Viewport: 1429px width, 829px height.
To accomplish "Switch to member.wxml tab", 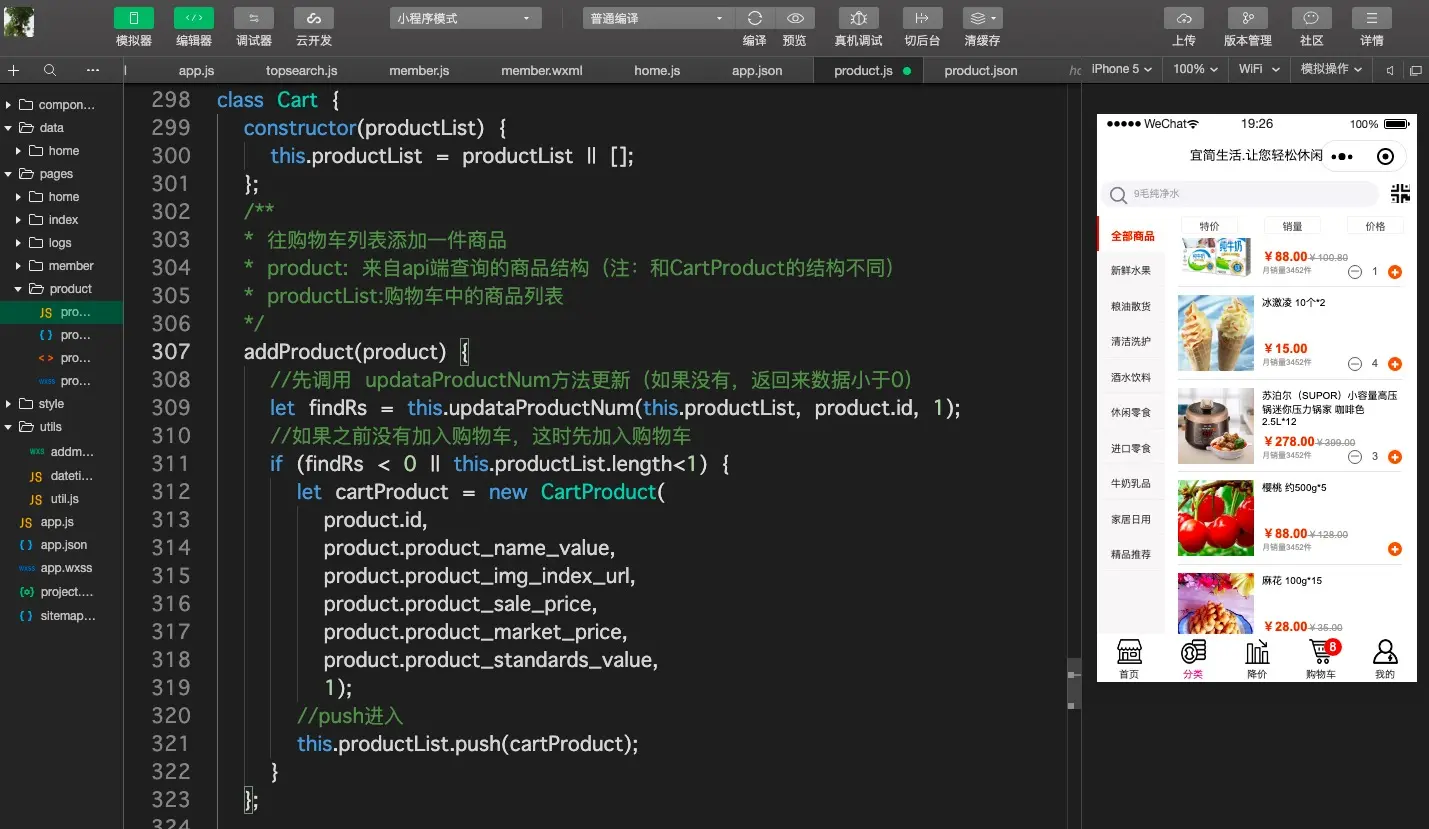I will point(542,71).
